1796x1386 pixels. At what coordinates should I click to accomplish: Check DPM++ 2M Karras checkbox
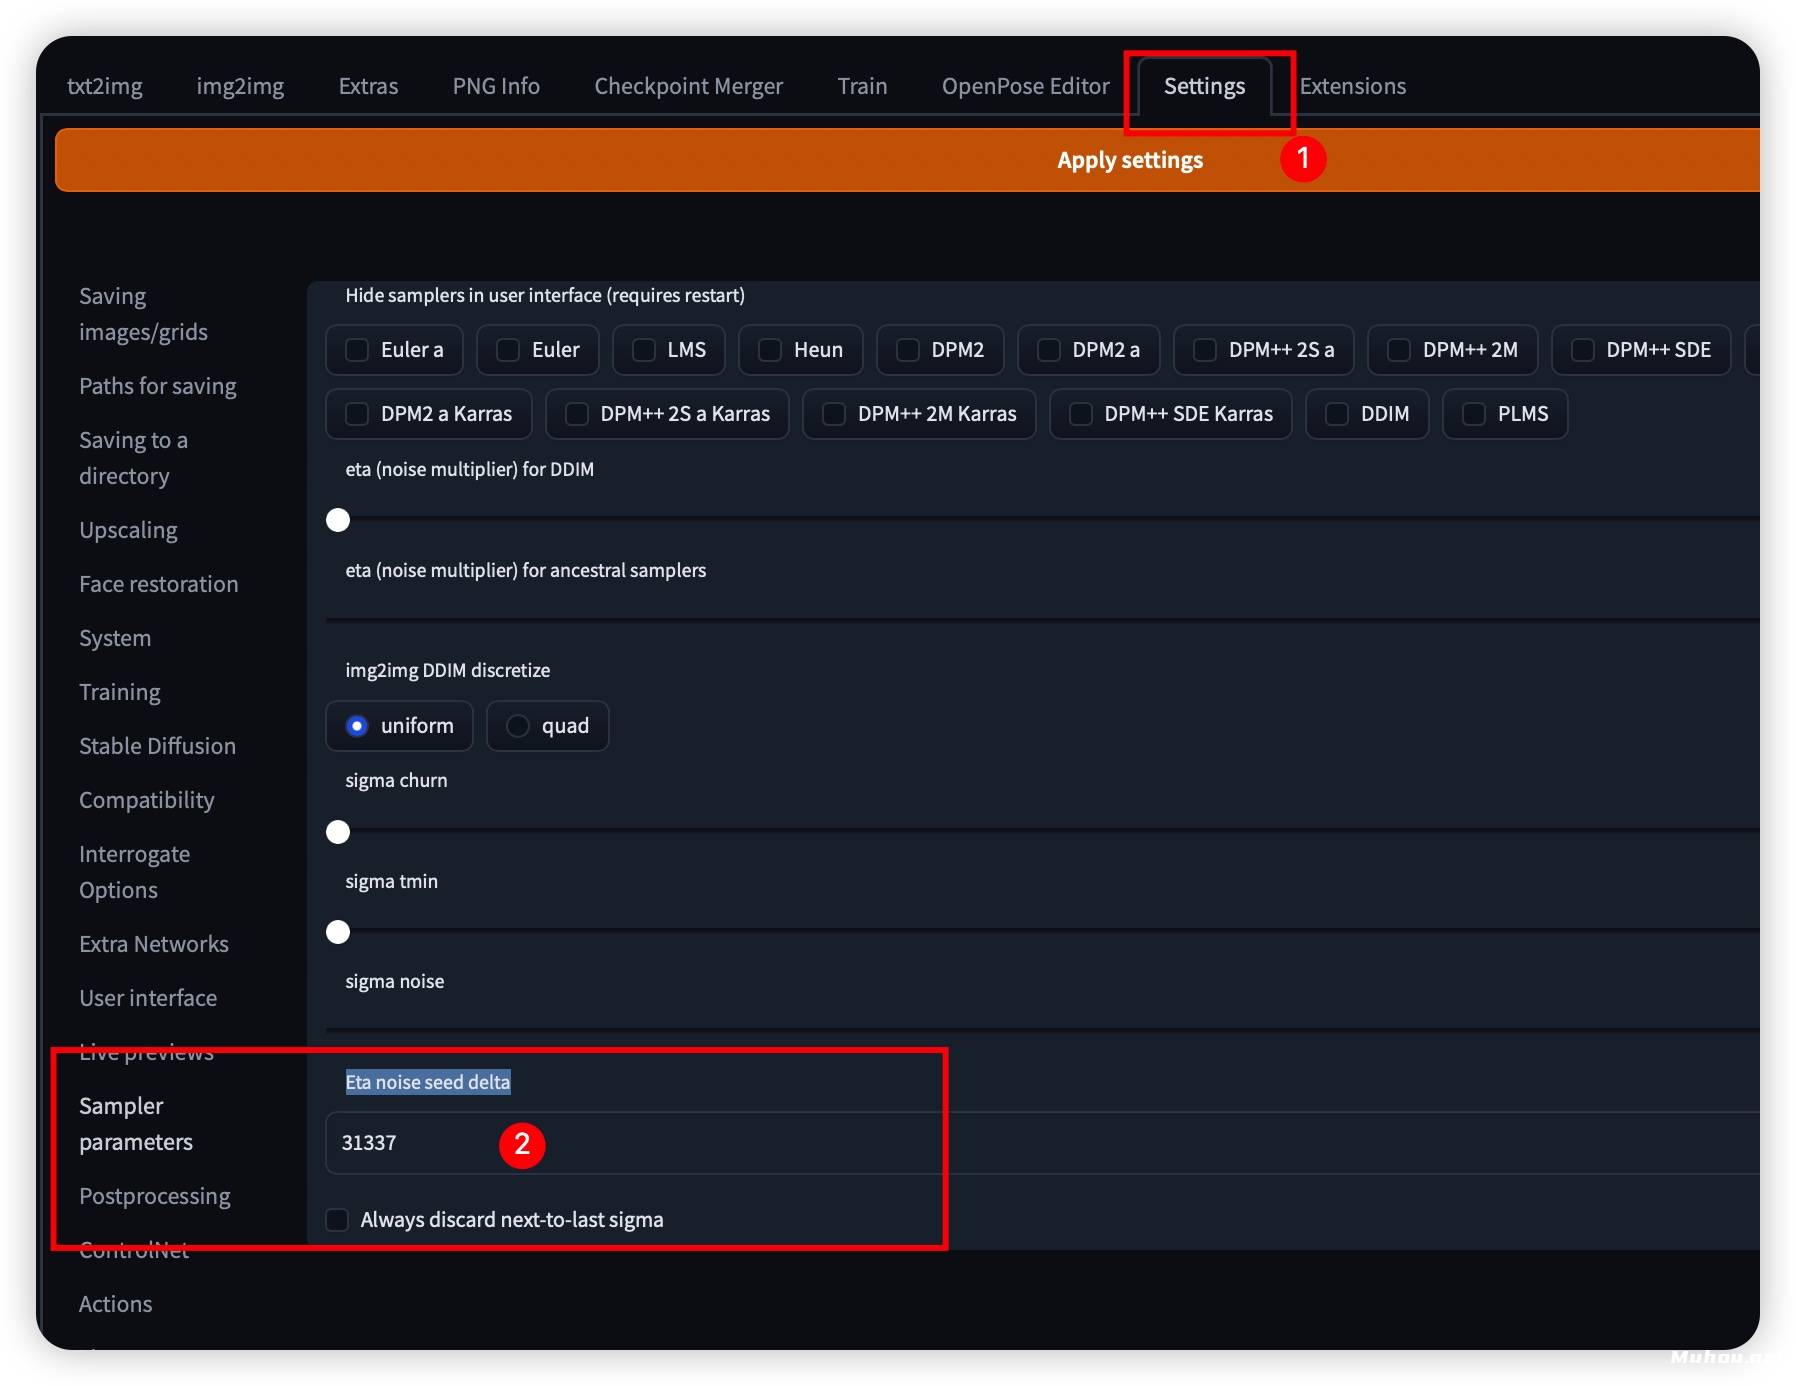tap(834, 414)
